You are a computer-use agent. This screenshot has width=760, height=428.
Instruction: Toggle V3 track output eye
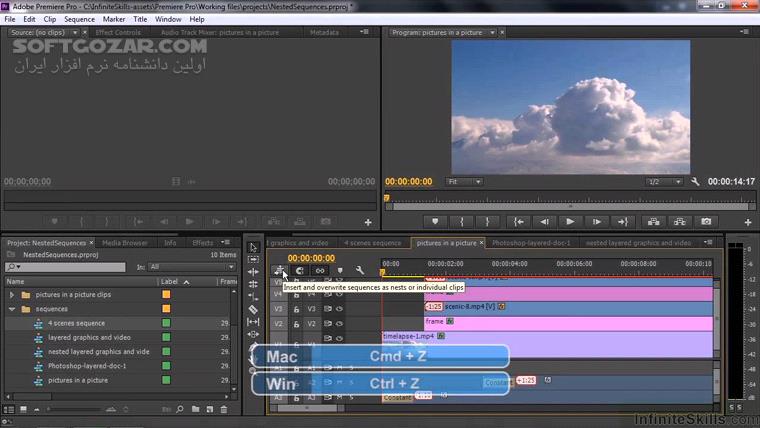pyautogui.click(x=339, y=308)
